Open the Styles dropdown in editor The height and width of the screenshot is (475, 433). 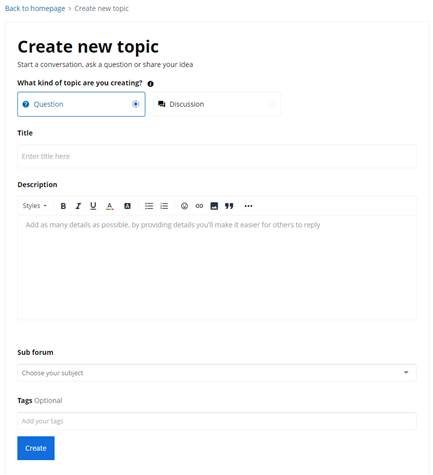tap(35, 206)
